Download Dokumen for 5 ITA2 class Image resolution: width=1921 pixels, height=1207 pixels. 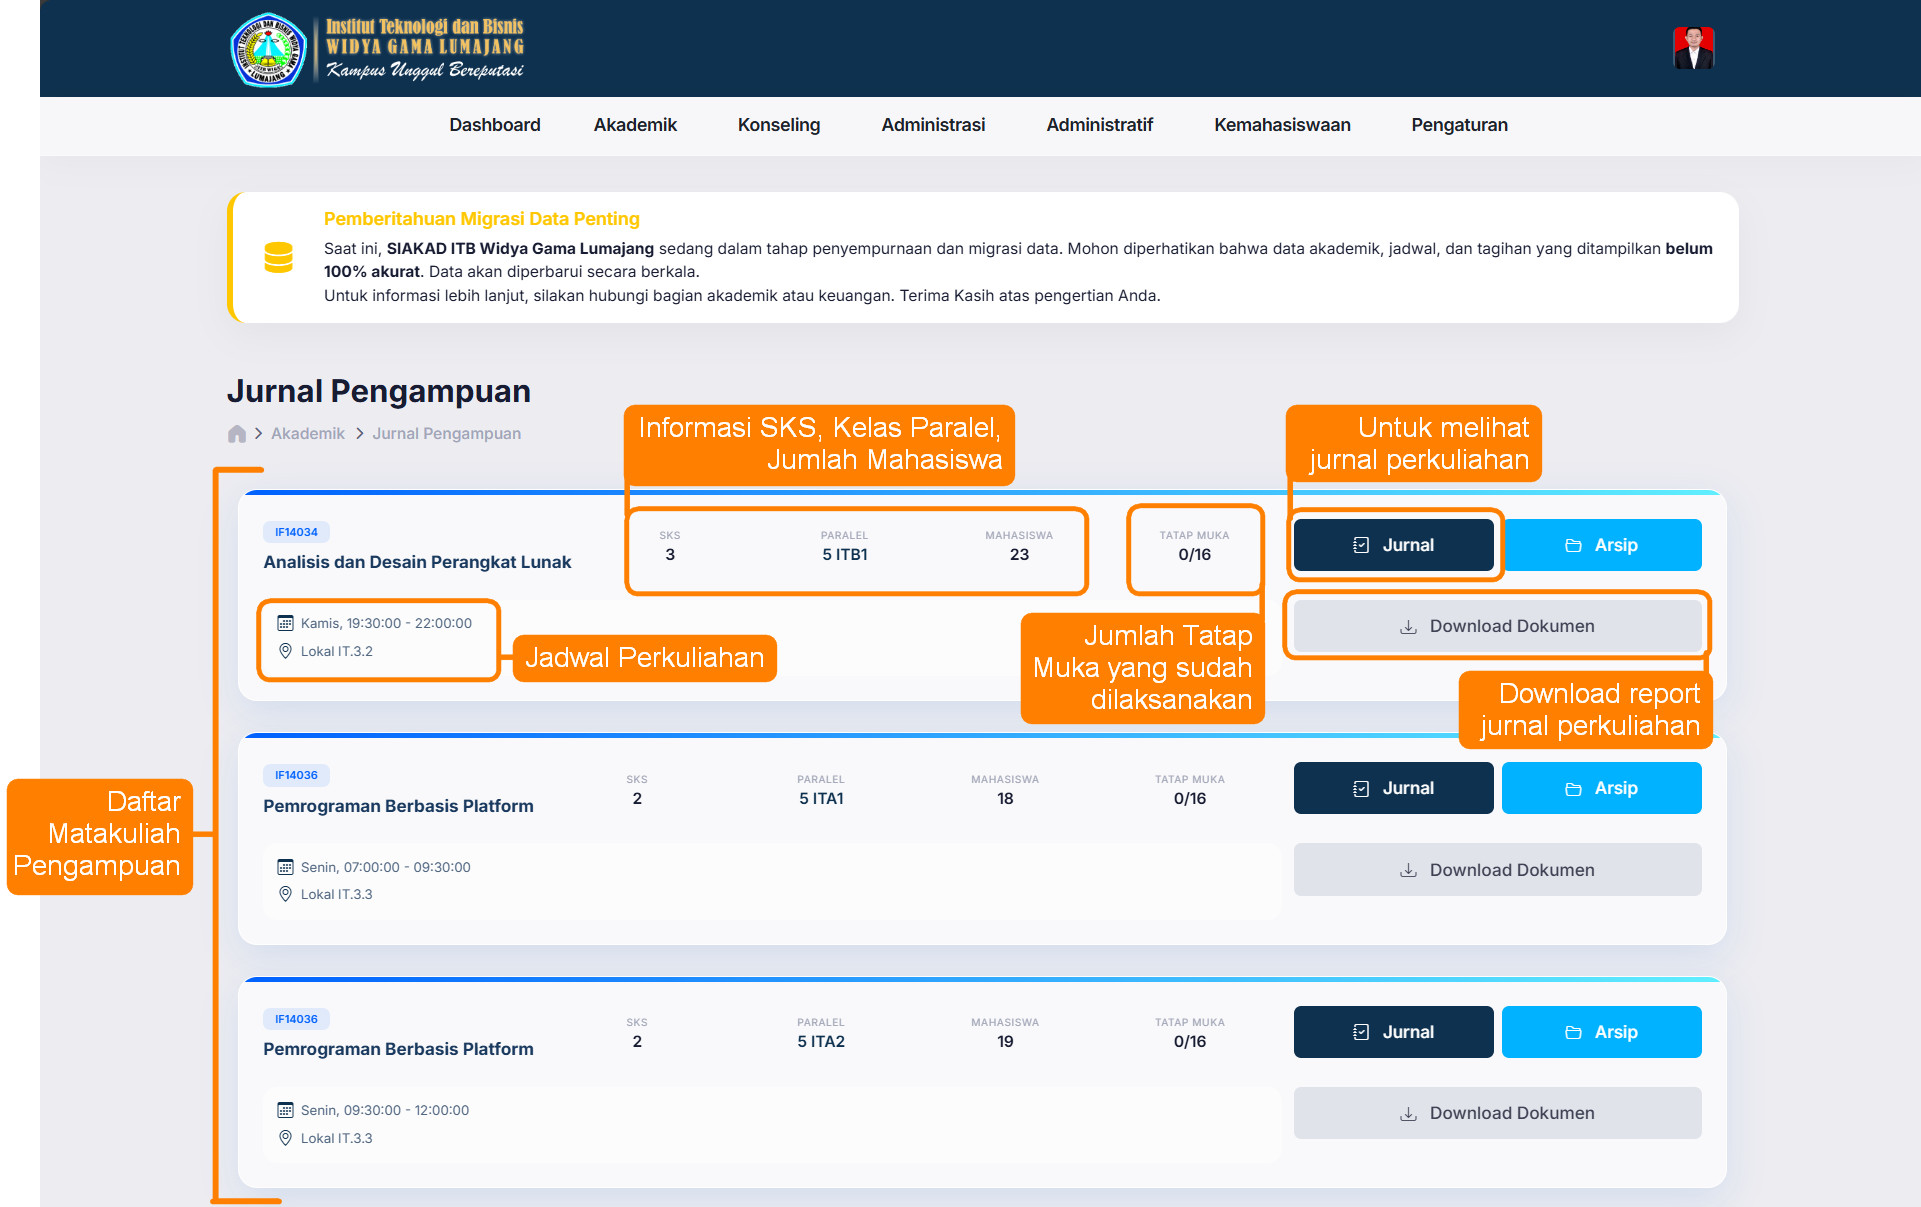[1497, 1113]
